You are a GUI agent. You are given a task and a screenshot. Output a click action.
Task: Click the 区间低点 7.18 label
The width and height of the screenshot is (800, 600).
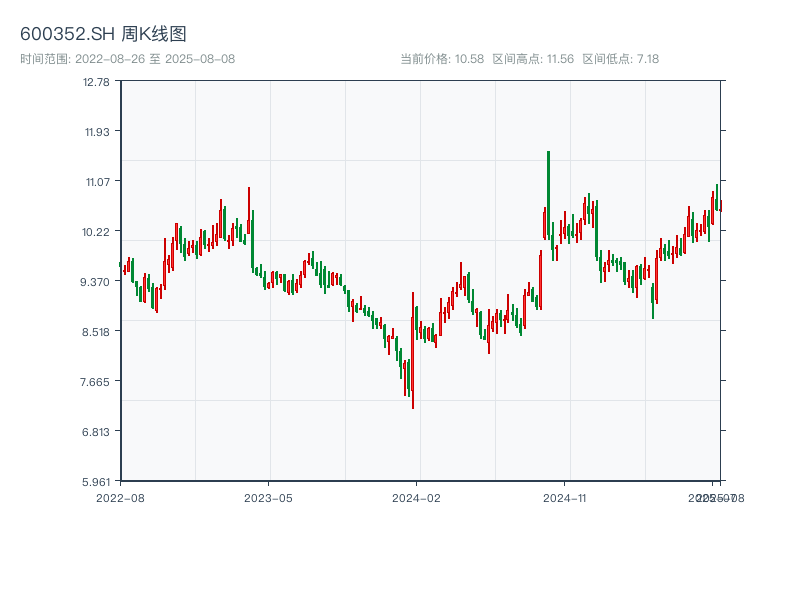[x=620, y=59]
